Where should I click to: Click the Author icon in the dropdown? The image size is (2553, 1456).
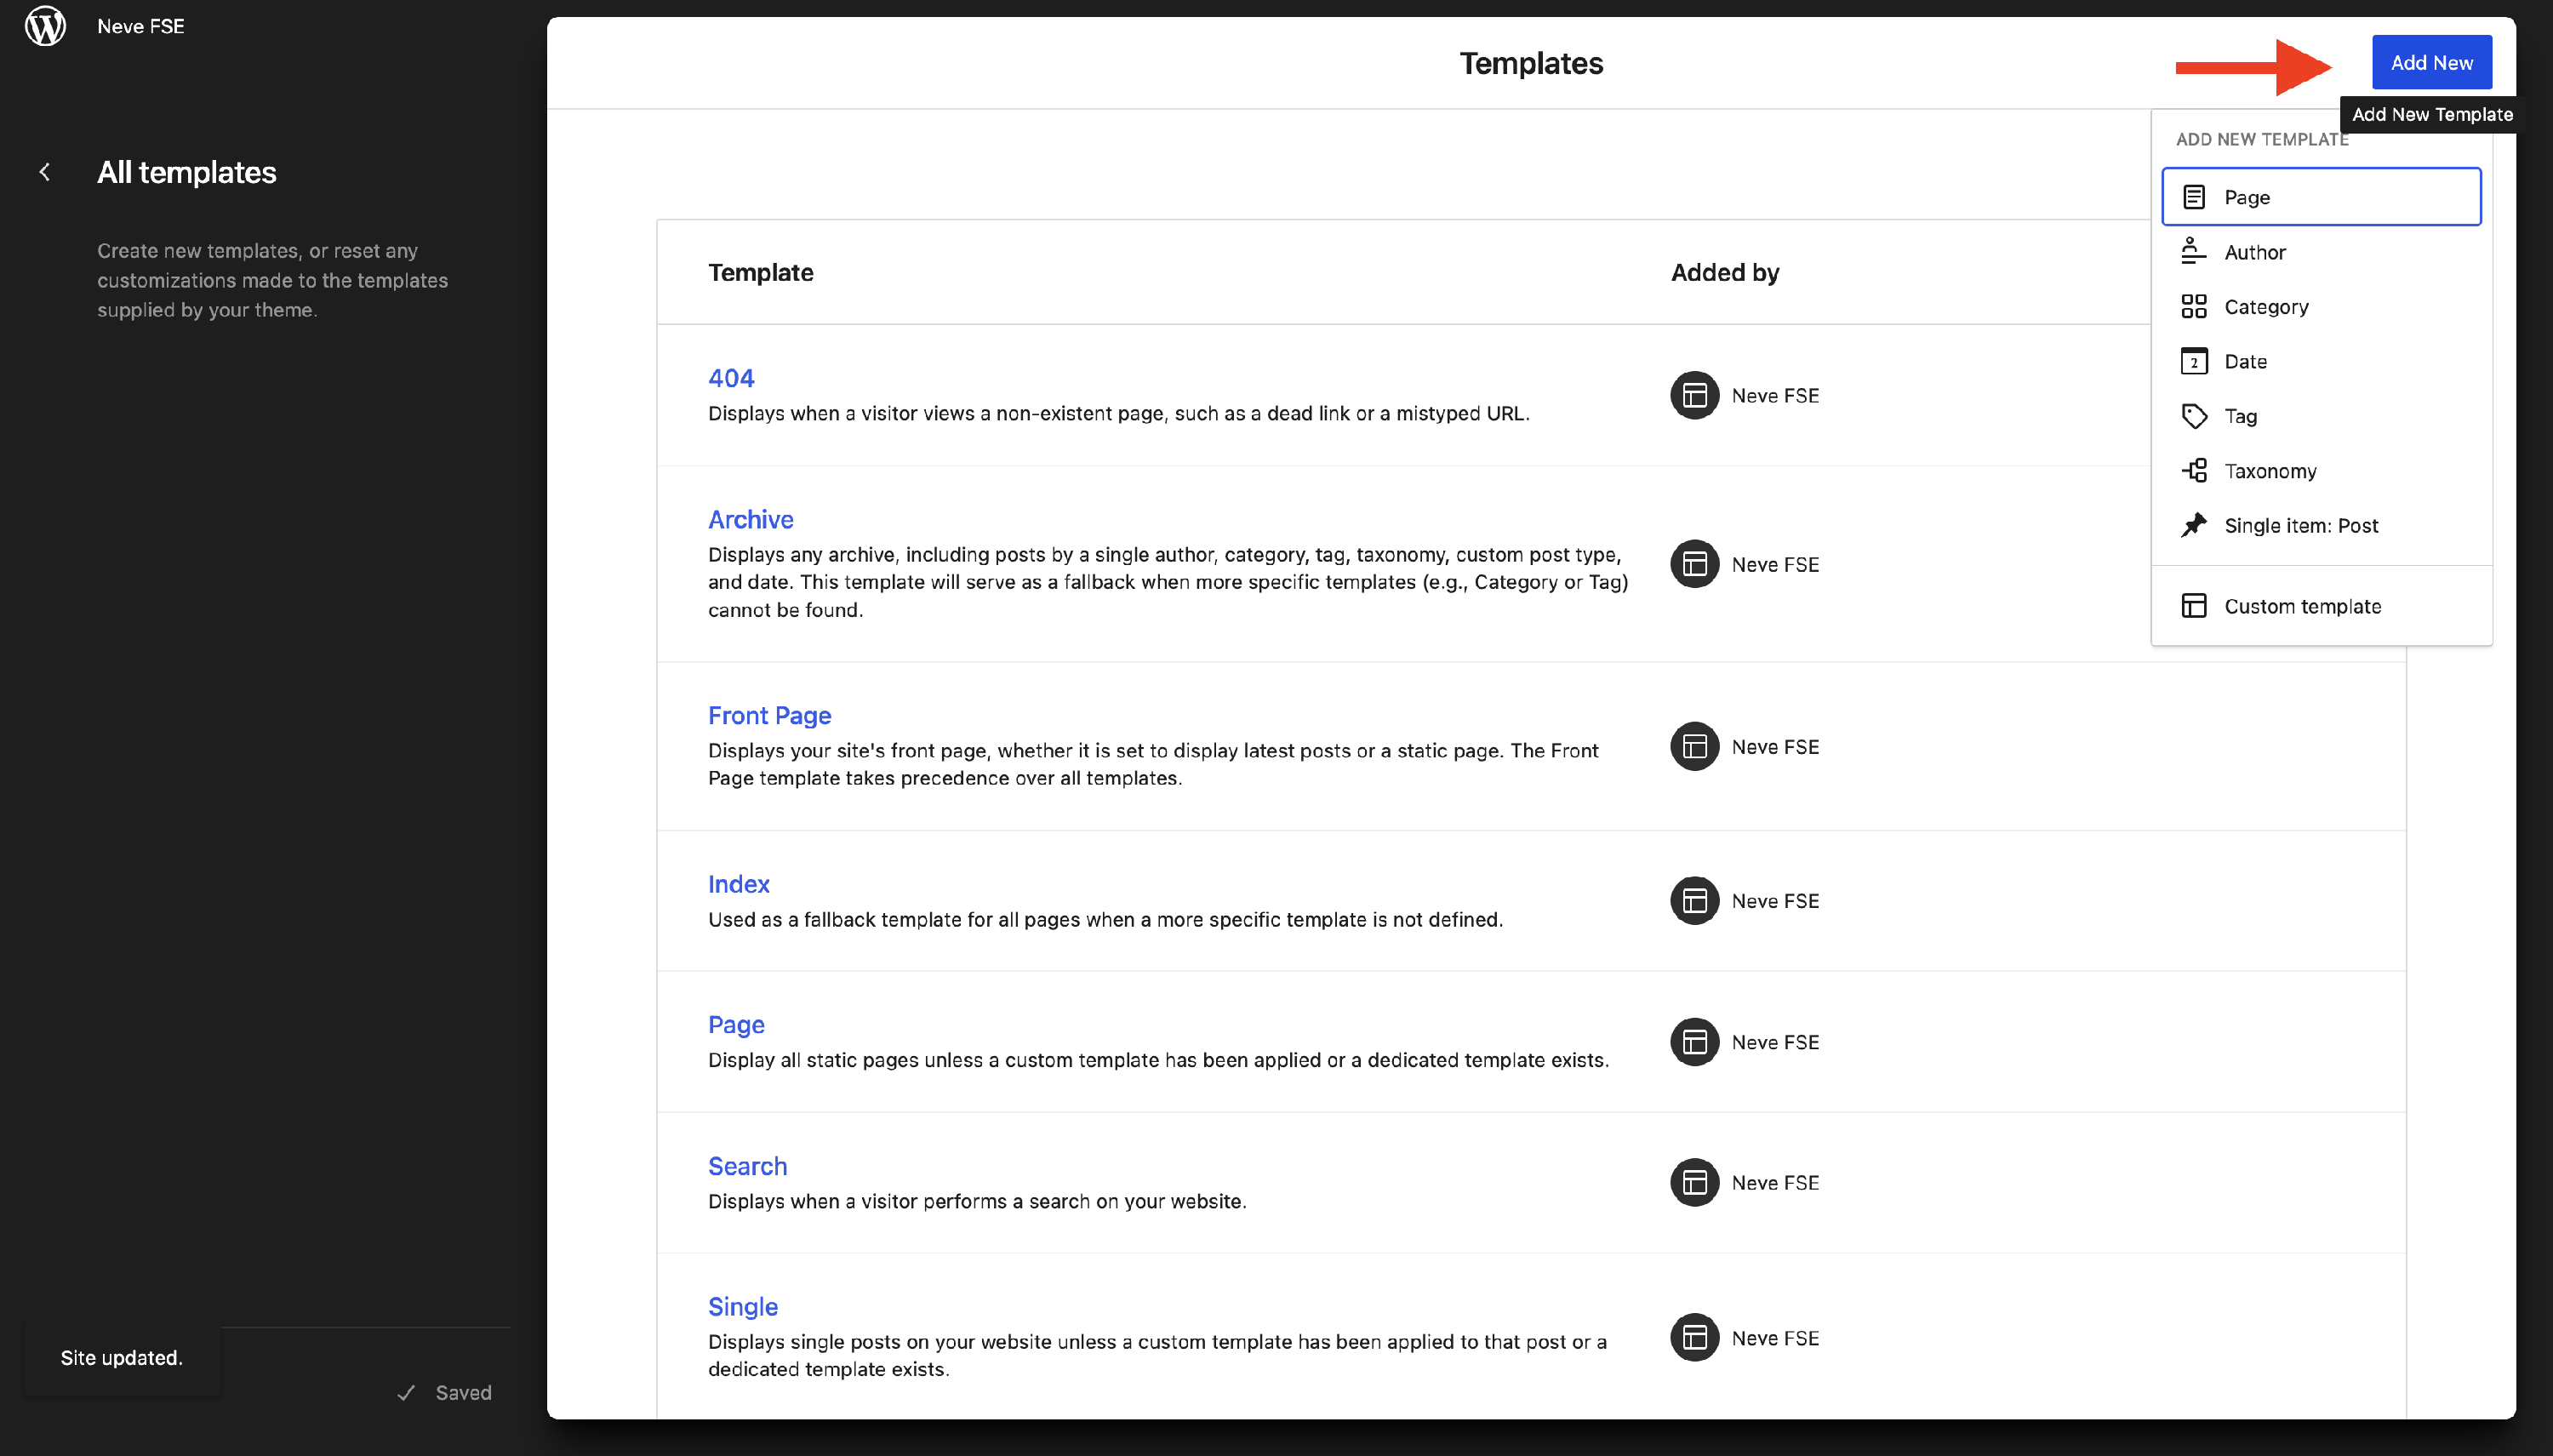click(x=2193, y=251)
